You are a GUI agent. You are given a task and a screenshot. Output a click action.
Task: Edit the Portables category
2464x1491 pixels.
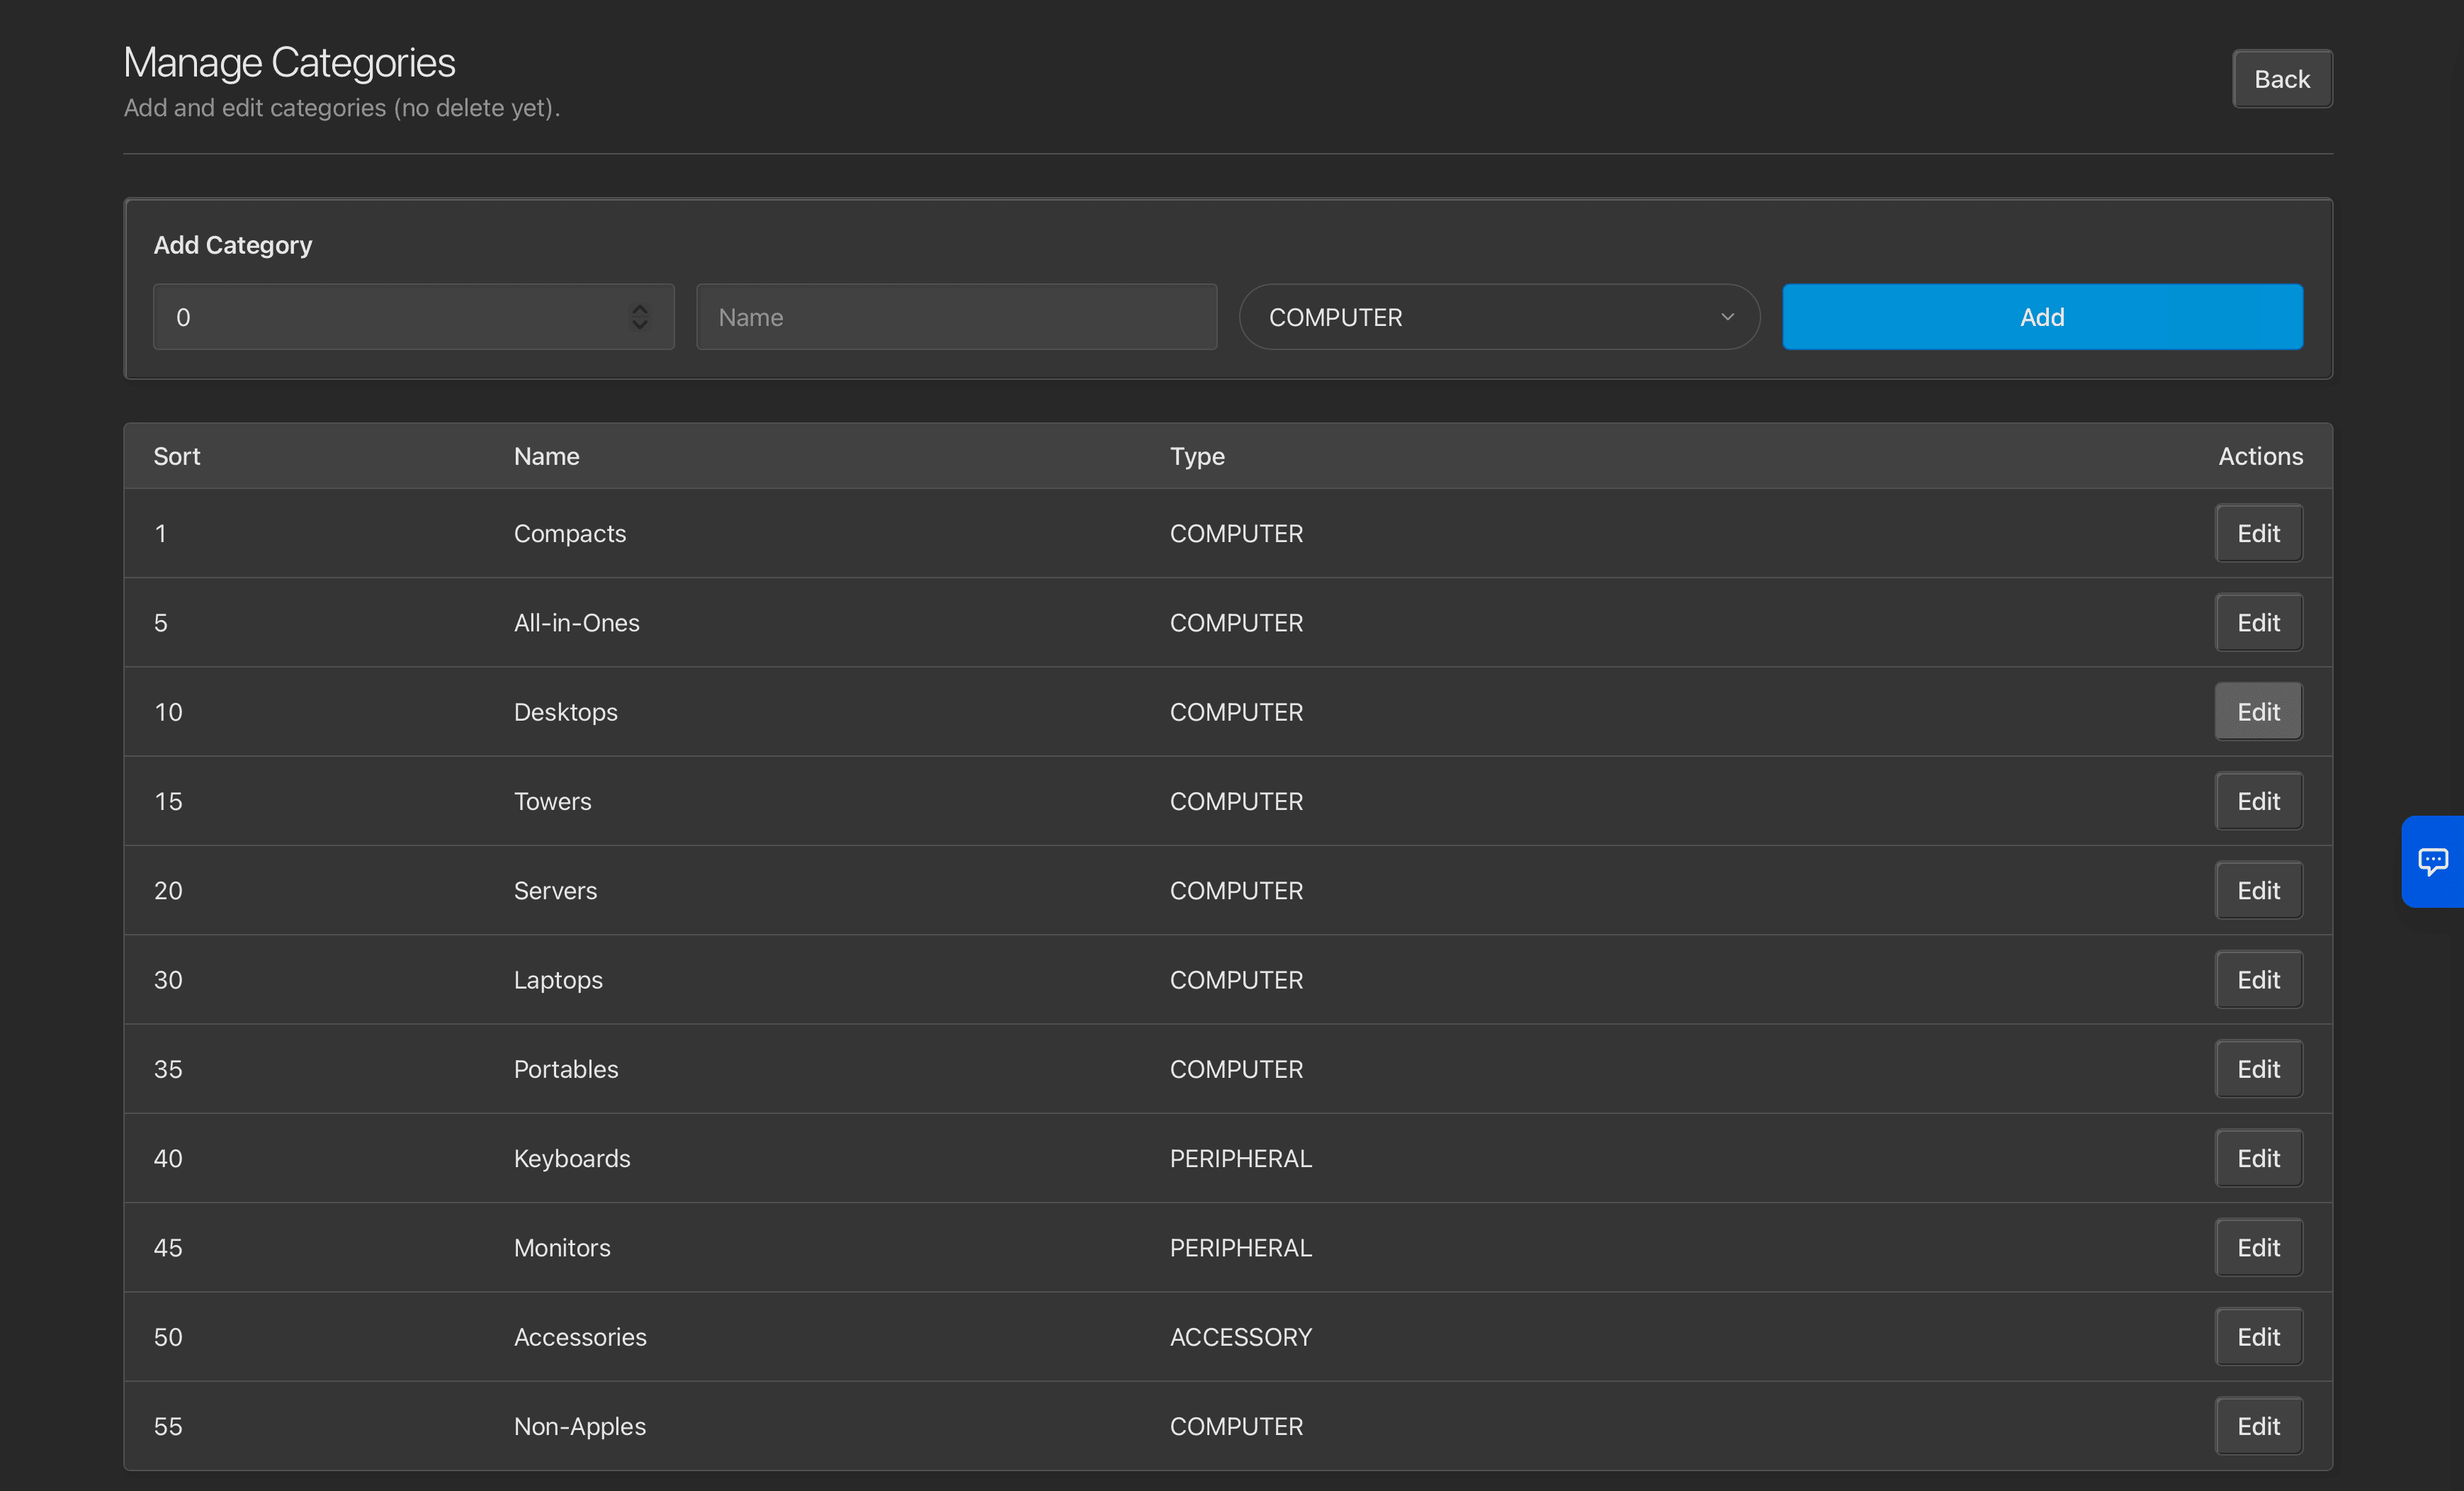coord(2257,1069)
